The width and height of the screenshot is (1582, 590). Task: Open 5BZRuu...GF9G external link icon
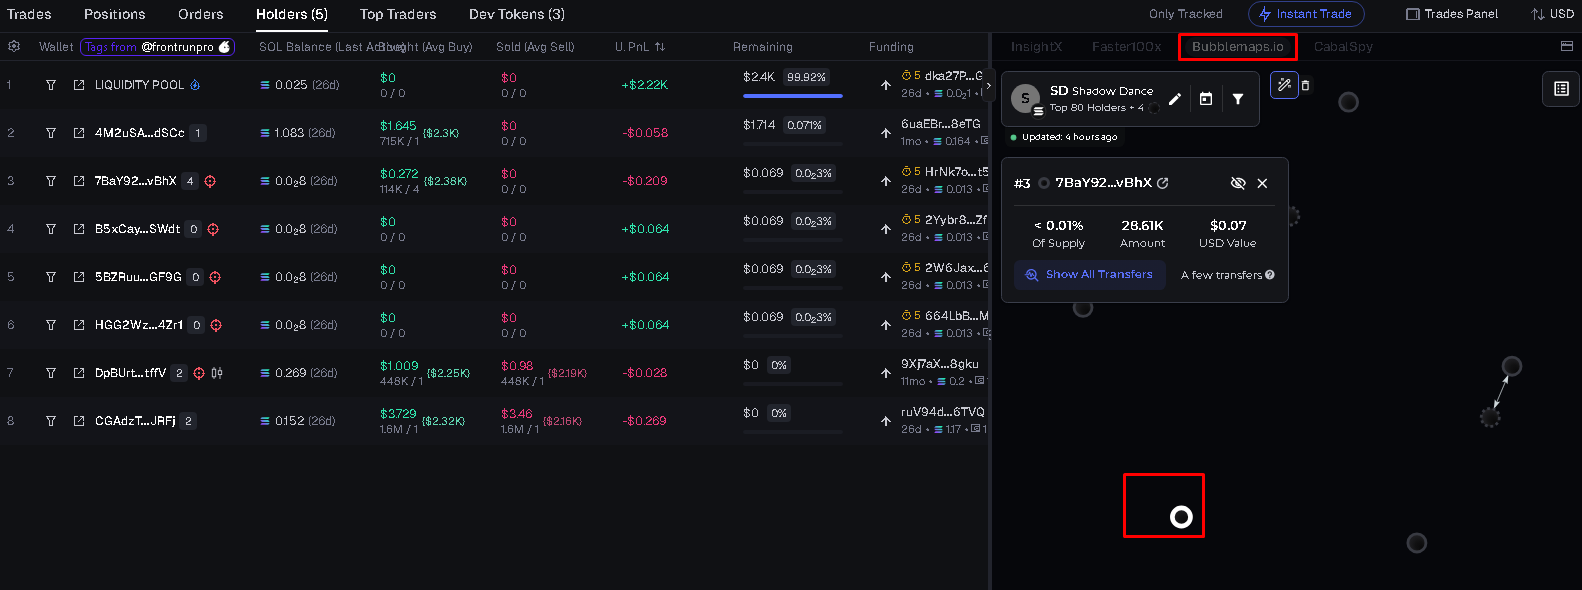click(x=79, y=277)
